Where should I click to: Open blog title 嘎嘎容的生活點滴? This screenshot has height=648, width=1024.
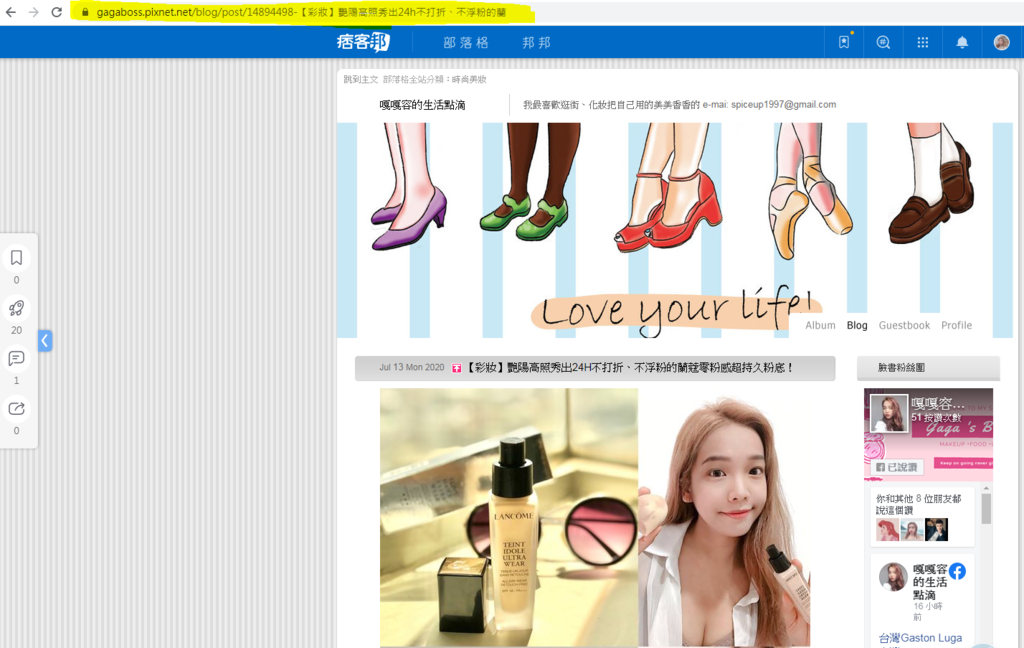click(422, 105)
